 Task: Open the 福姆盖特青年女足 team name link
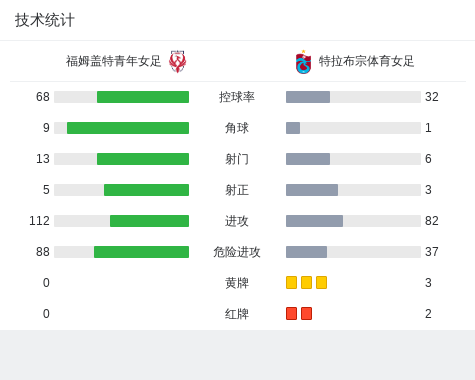(x=113, y=61)
